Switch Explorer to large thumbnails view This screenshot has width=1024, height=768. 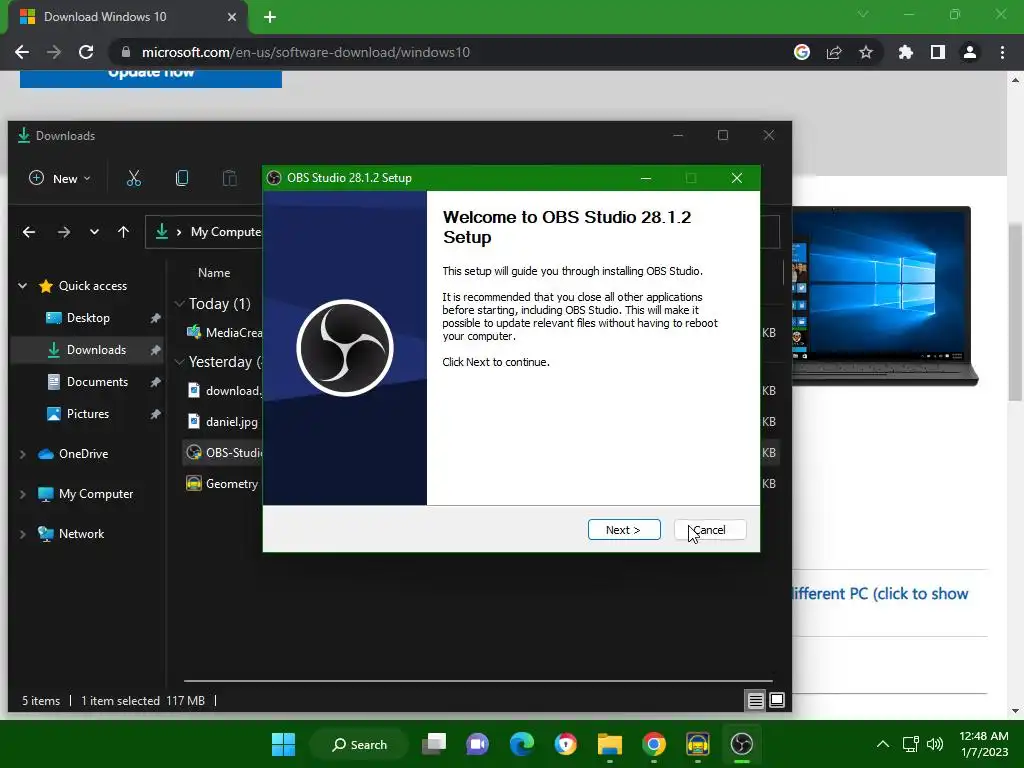(x=777, y=701)
